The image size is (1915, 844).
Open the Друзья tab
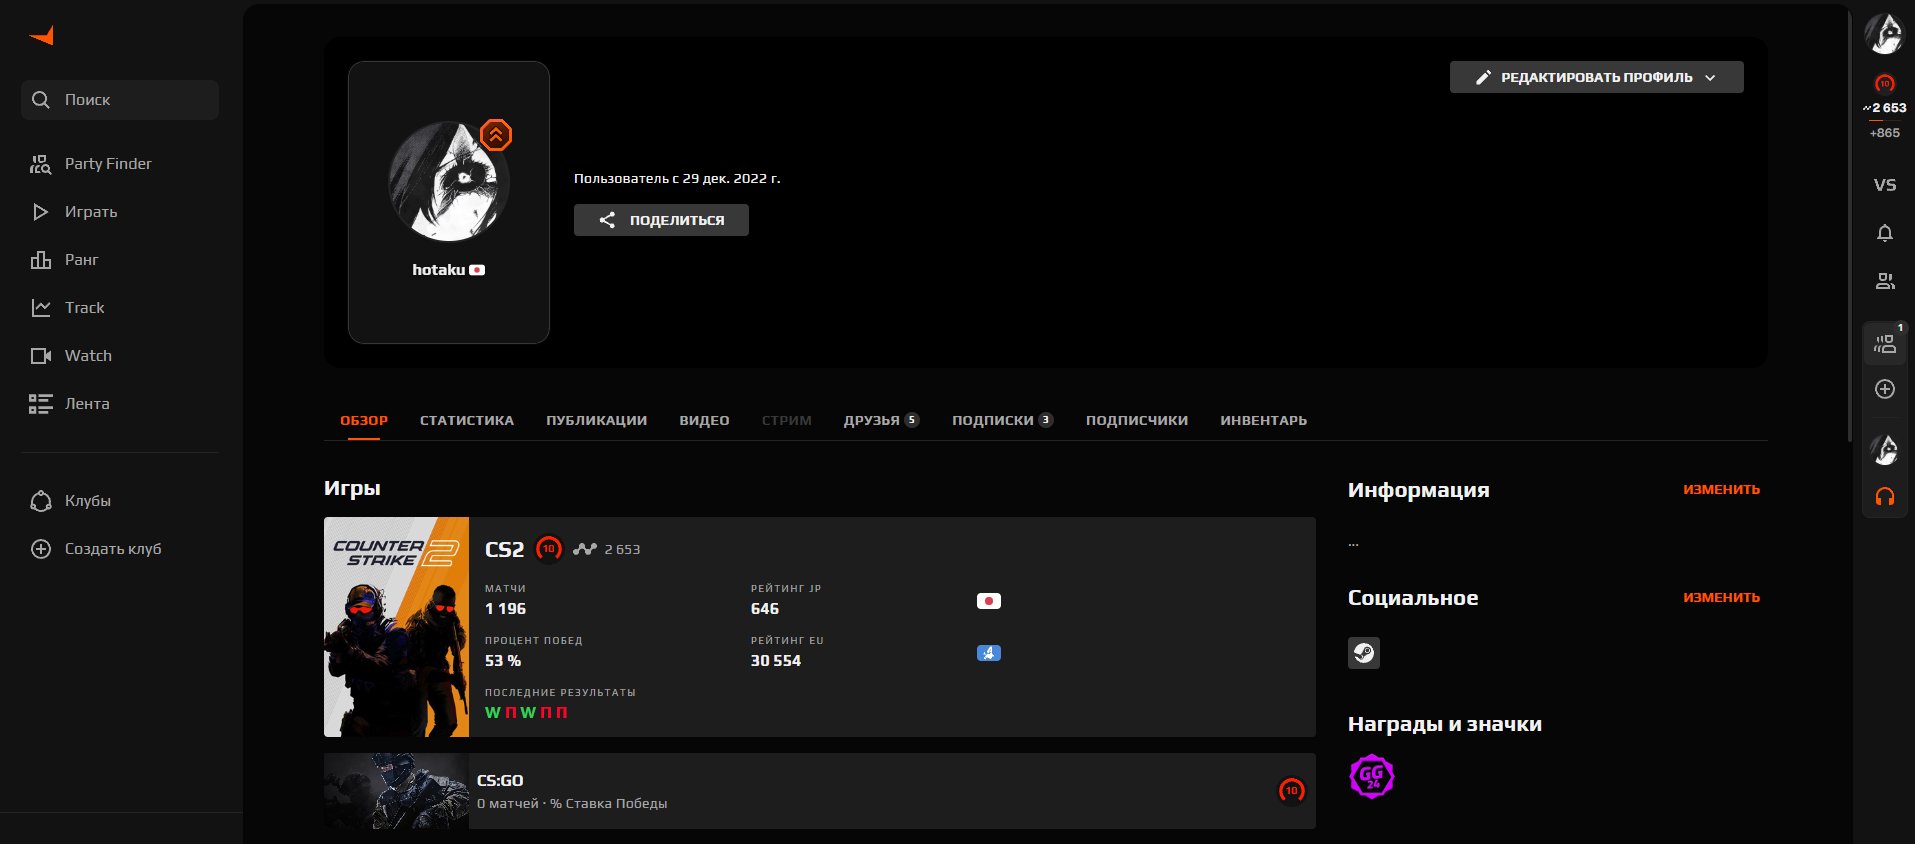(881, 420)
